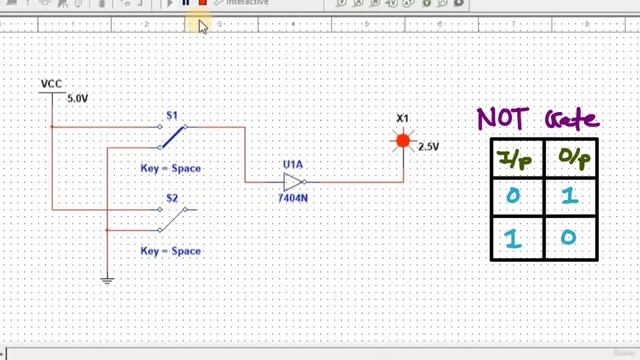
Task: Click ruler mark 4 on top ruler
Action: 293,24
